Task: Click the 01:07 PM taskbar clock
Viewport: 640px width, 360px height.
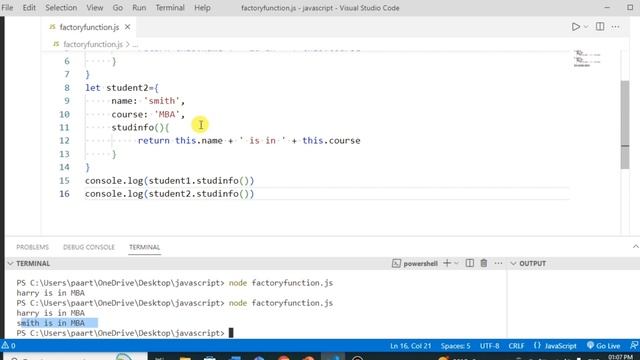Action: pos(620,357)
